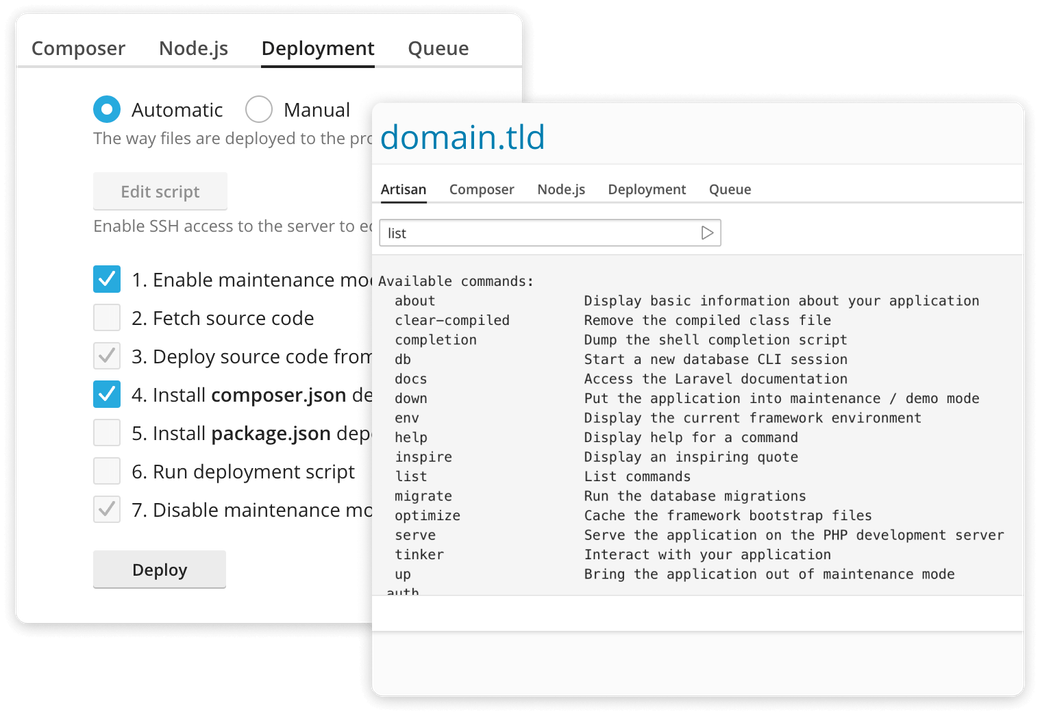Enable step 6 Run deployment script

(x=106, y=471)
